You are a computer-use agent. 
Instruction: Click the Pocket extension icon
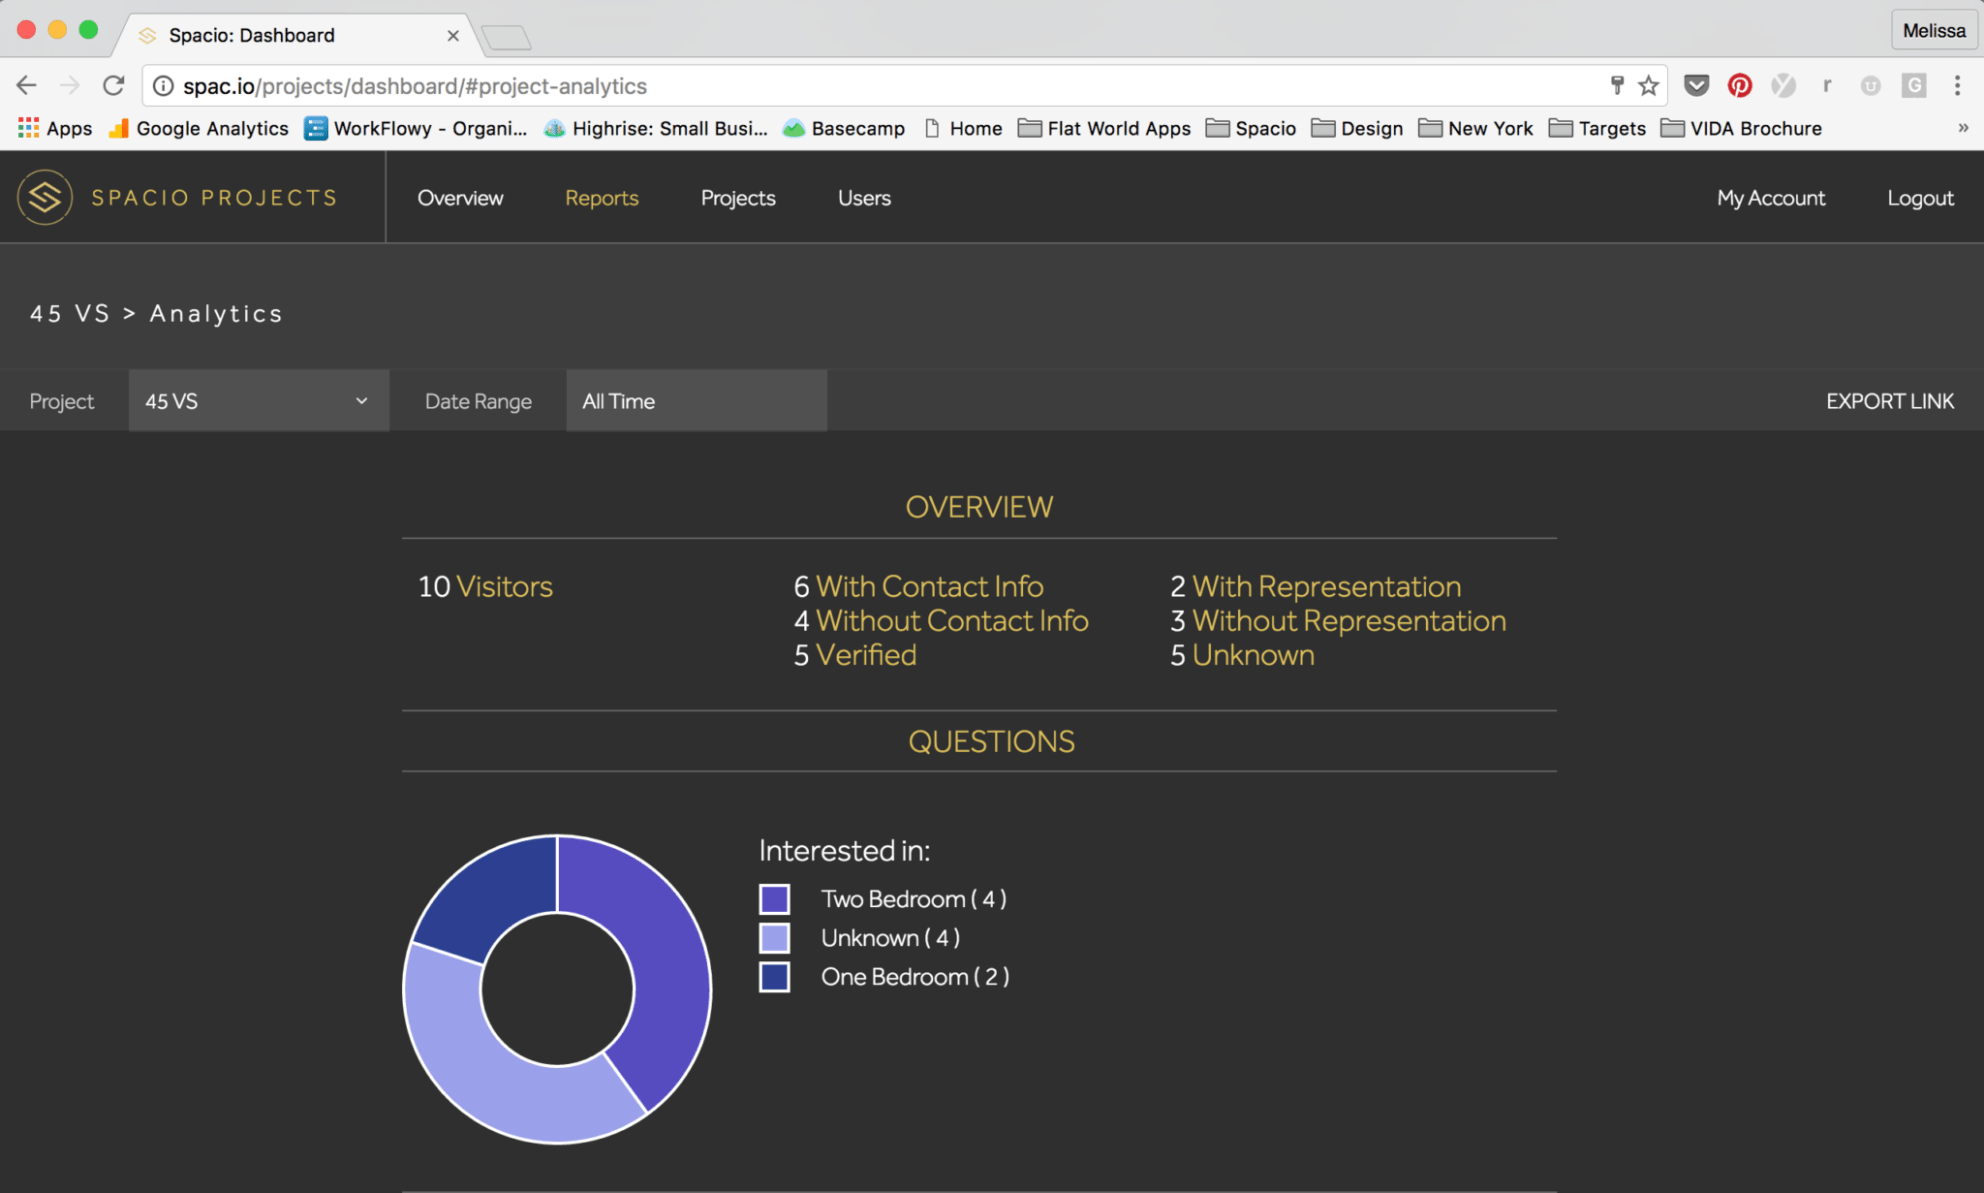pyautogui.click(x=1695, y=86)
